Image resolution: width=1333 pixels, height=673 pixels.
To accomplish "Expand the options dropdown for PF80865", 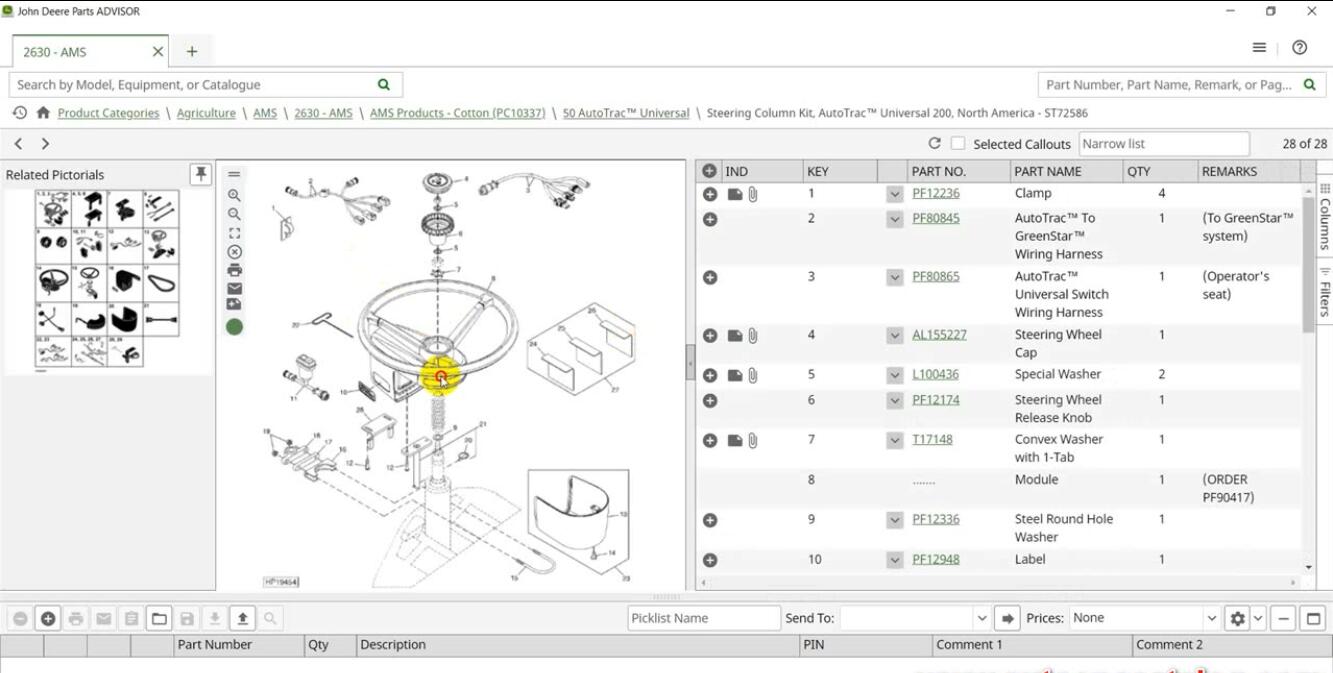I will (x=894, y=277).
